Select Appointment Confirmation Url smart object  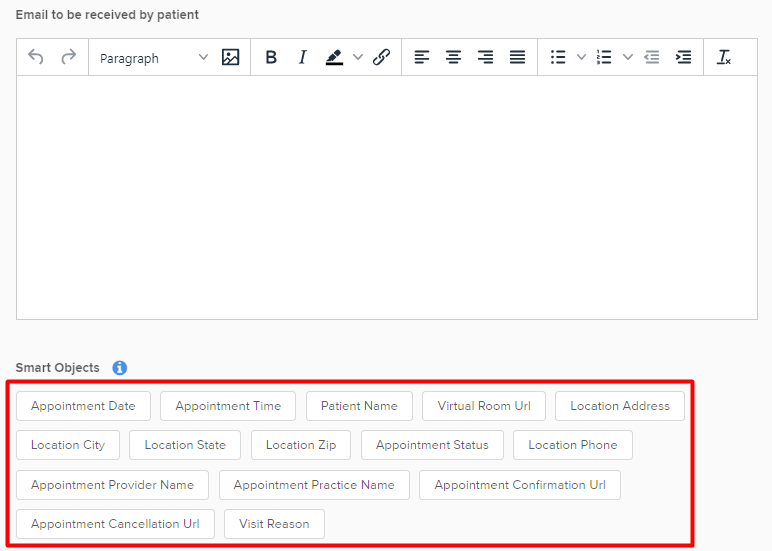coord(520,485)
